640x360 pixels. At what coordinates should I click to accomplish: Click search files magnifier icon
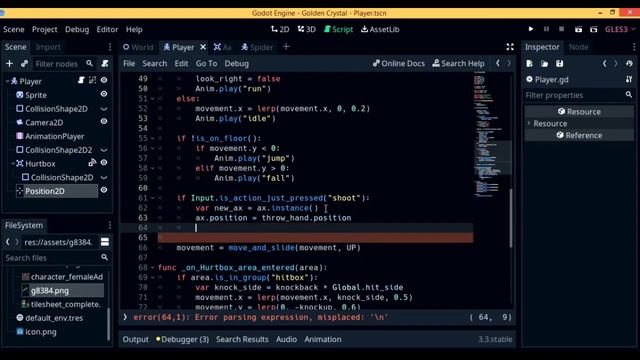(104, 258)
